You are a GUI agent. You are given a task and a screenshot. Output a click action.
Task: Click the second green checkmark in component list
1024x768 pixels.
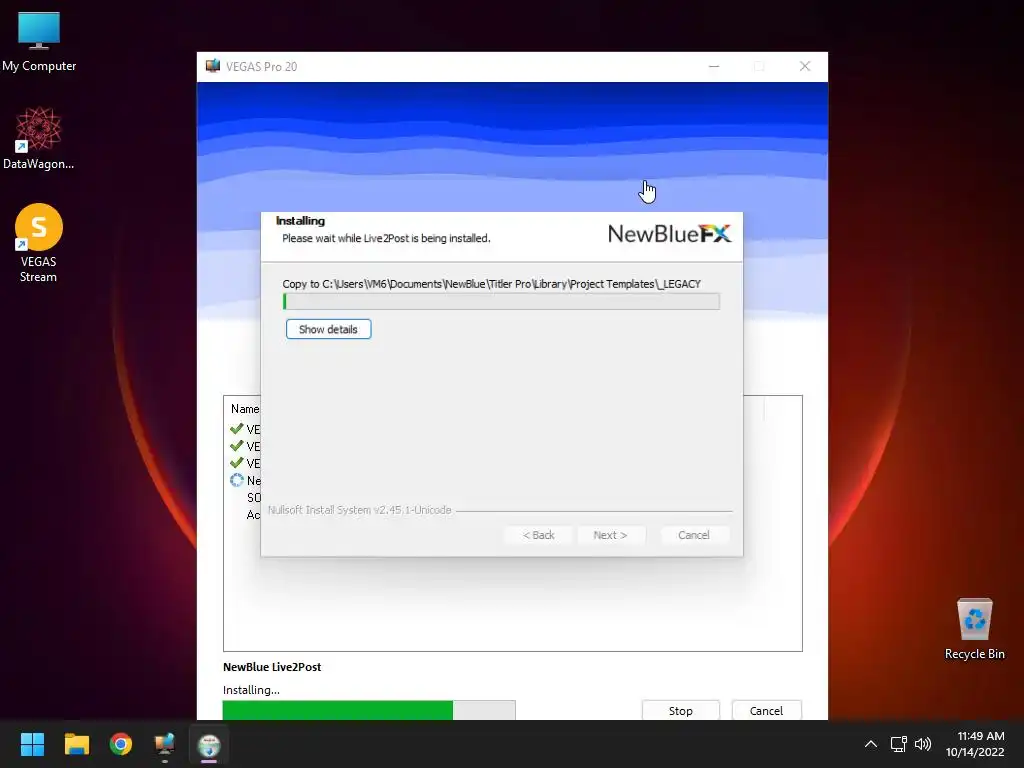pyautogui.click(x=236, y=446)
